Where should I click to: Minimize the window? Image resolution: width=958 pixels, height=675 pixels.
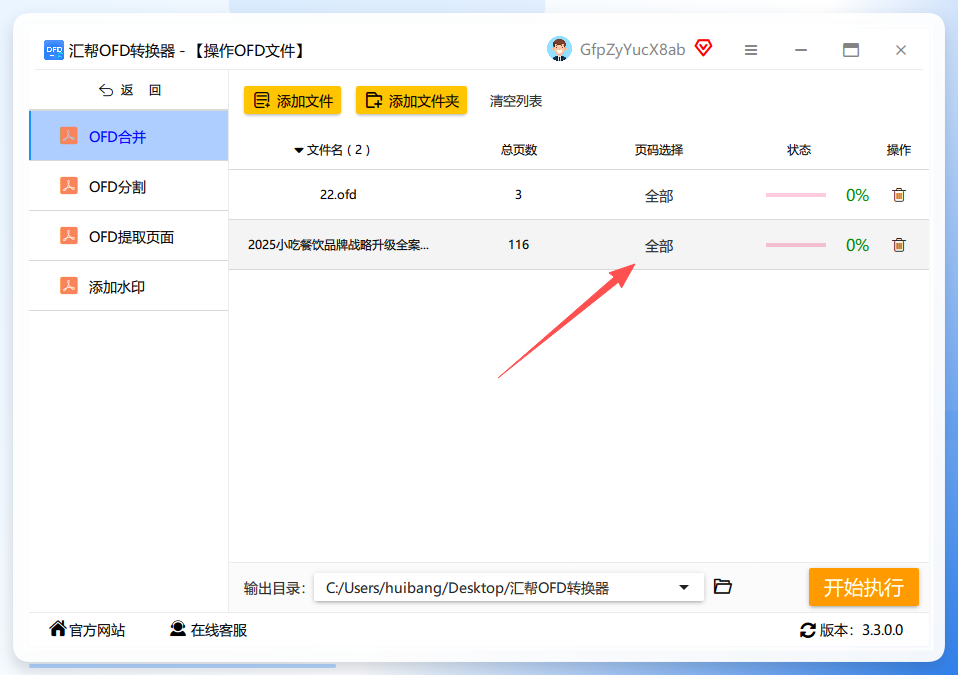801,50
